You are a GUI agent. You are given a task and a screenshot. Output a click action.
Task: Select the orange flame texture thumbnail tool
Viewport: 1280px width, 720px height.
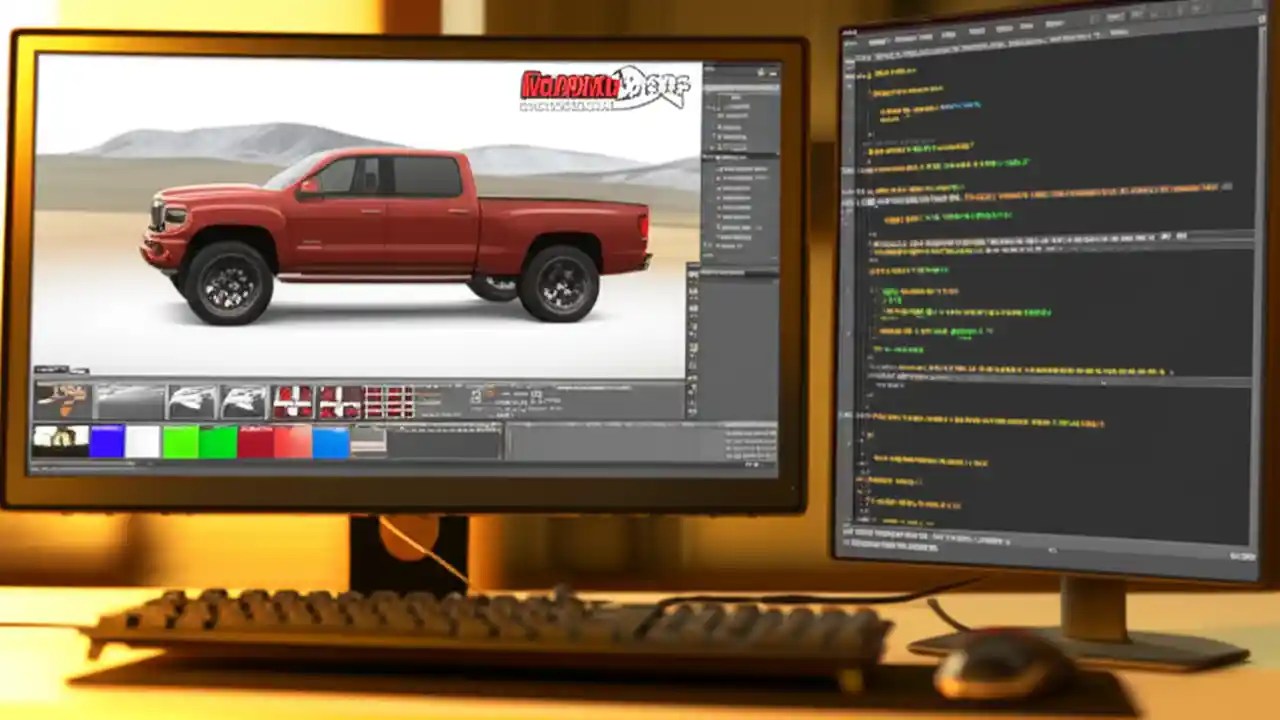click(65, 398)
